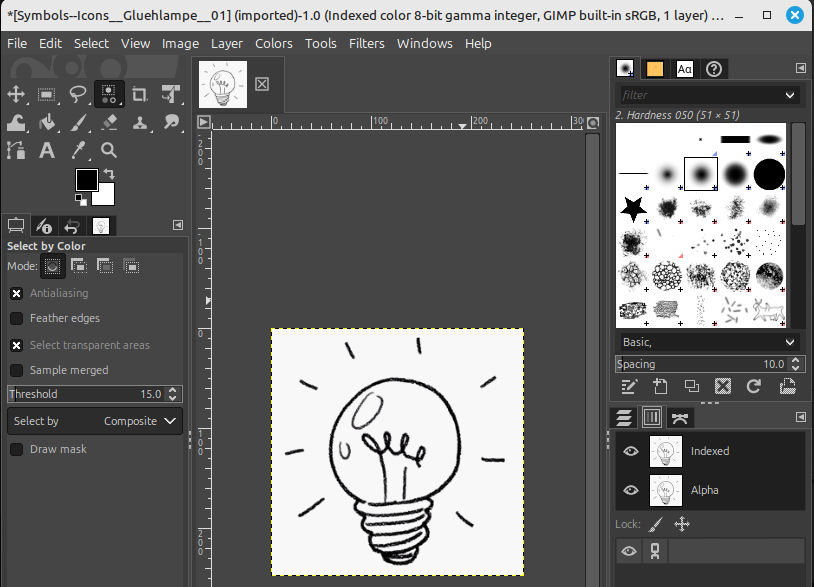The image size is (814, 587).
Task: Select the Move tool
Action: pyautogui.click(x=17, y=94)
